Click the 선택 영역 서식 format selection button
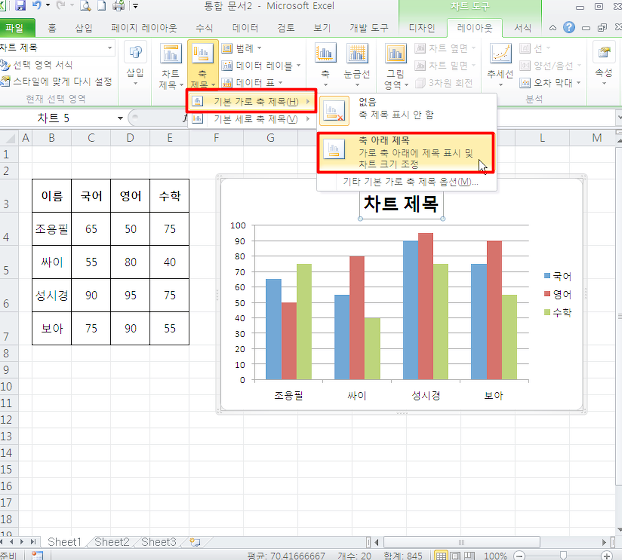The image size is (622, 560). [x=36, y=65]
